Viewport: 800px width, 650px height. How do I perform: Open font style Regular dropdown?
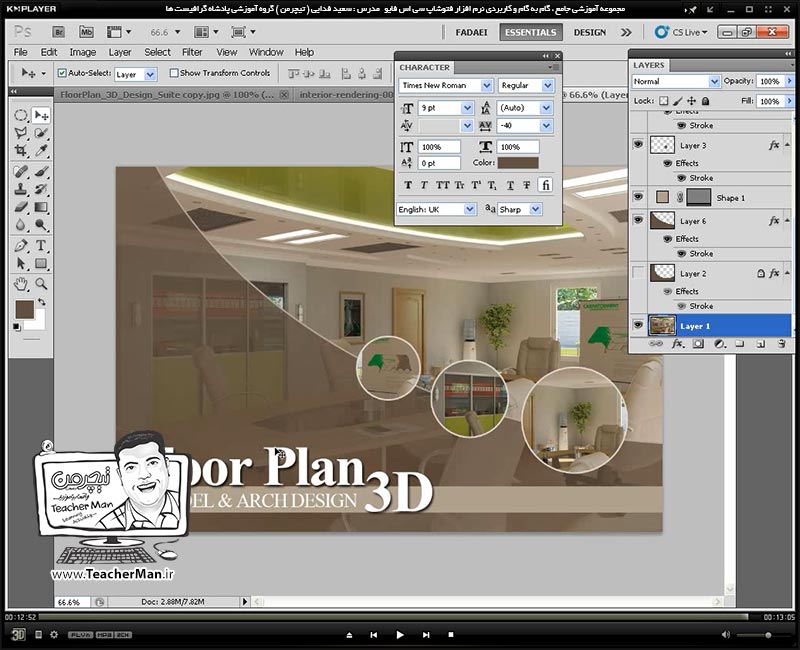tap(547, 85)
